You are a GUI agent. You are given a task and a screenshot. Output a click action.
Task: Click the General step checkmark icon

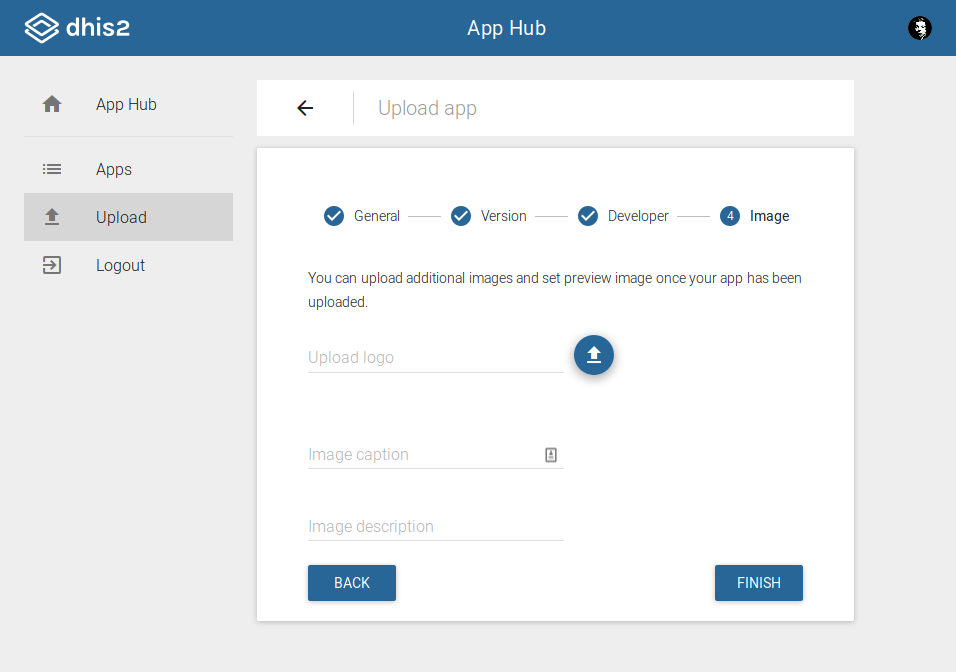click(x=334, y=216)
